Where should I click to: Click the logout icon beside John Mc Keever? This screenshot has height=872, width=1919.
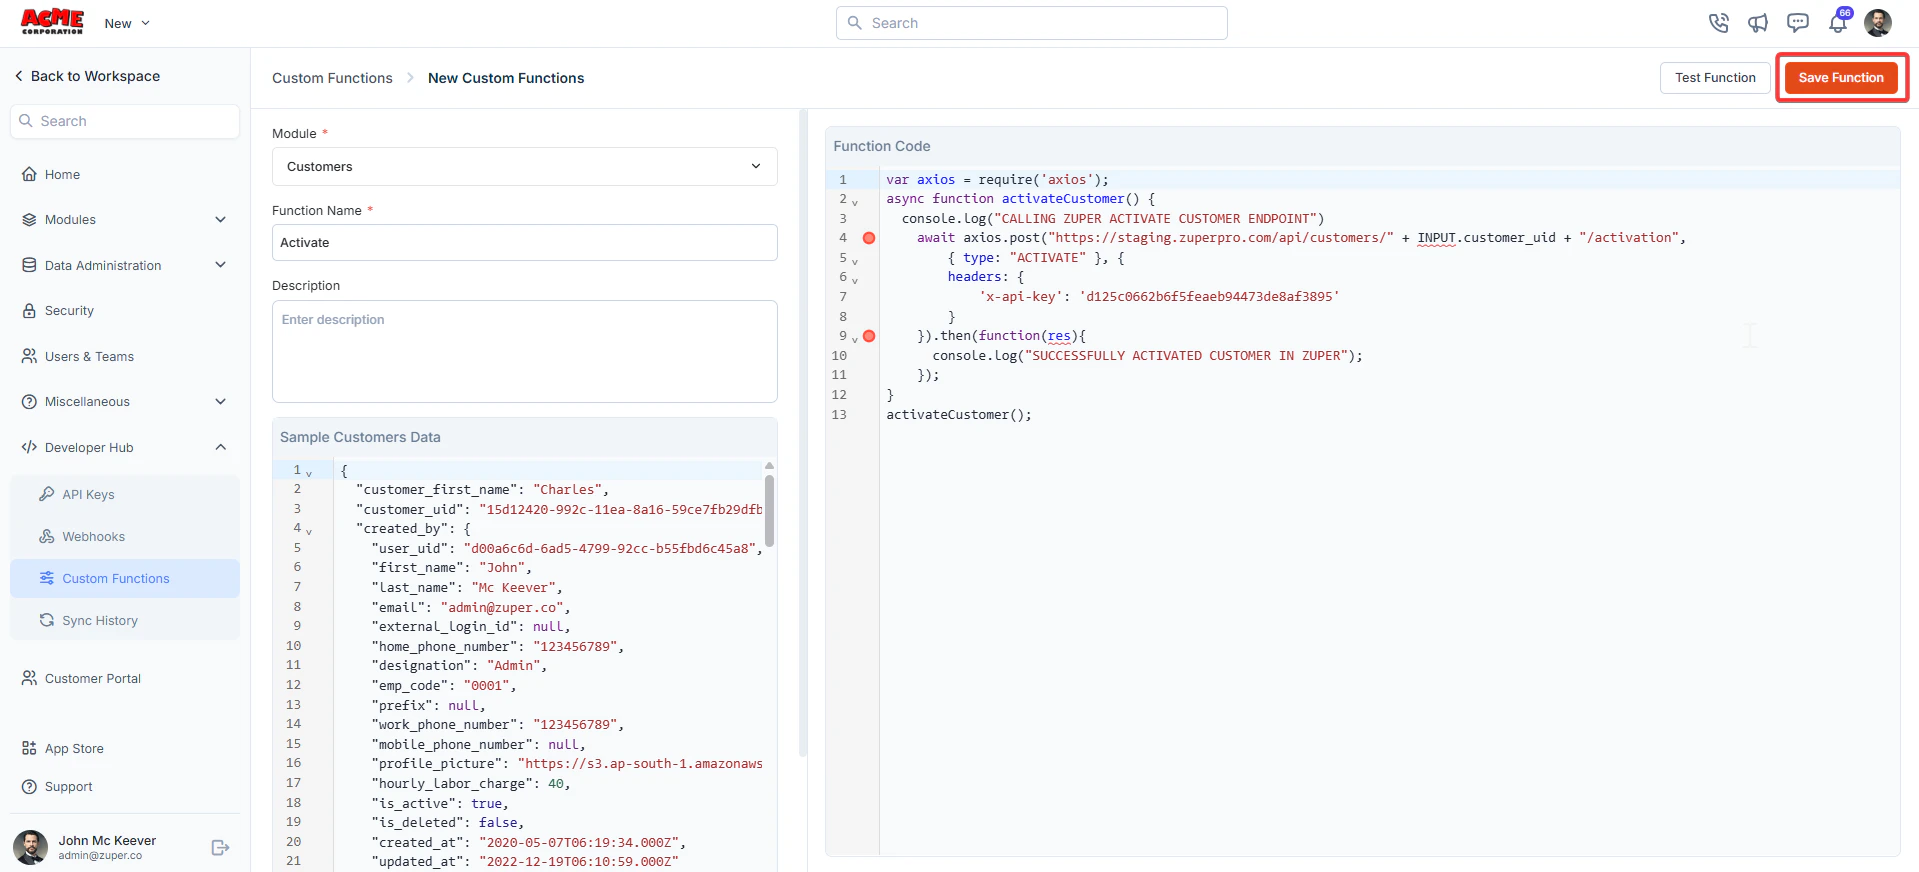(x=221, y=848)
